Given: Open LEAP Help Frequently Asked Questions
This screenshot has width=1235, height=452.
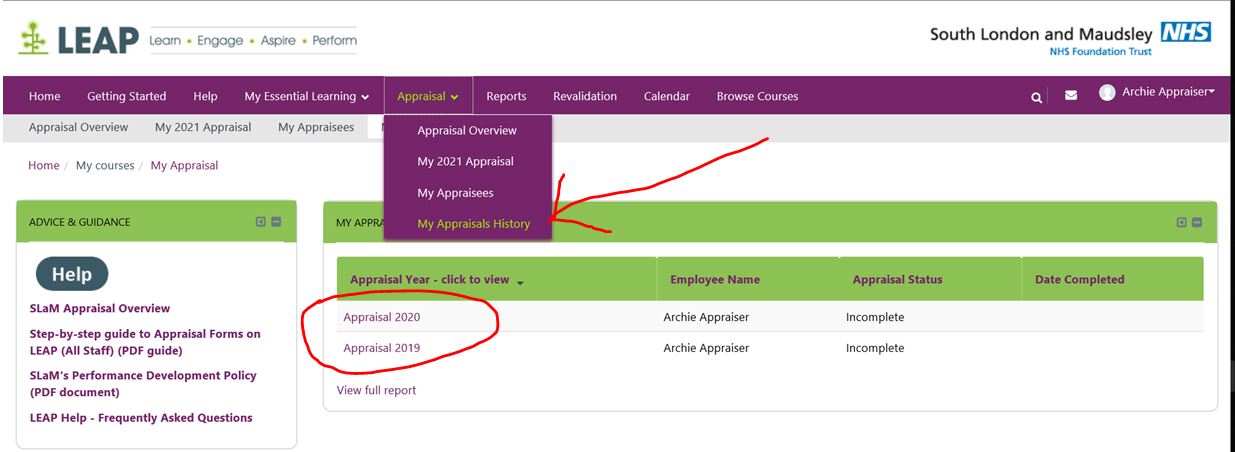Looking at the screenshot, I should point(141,418).
